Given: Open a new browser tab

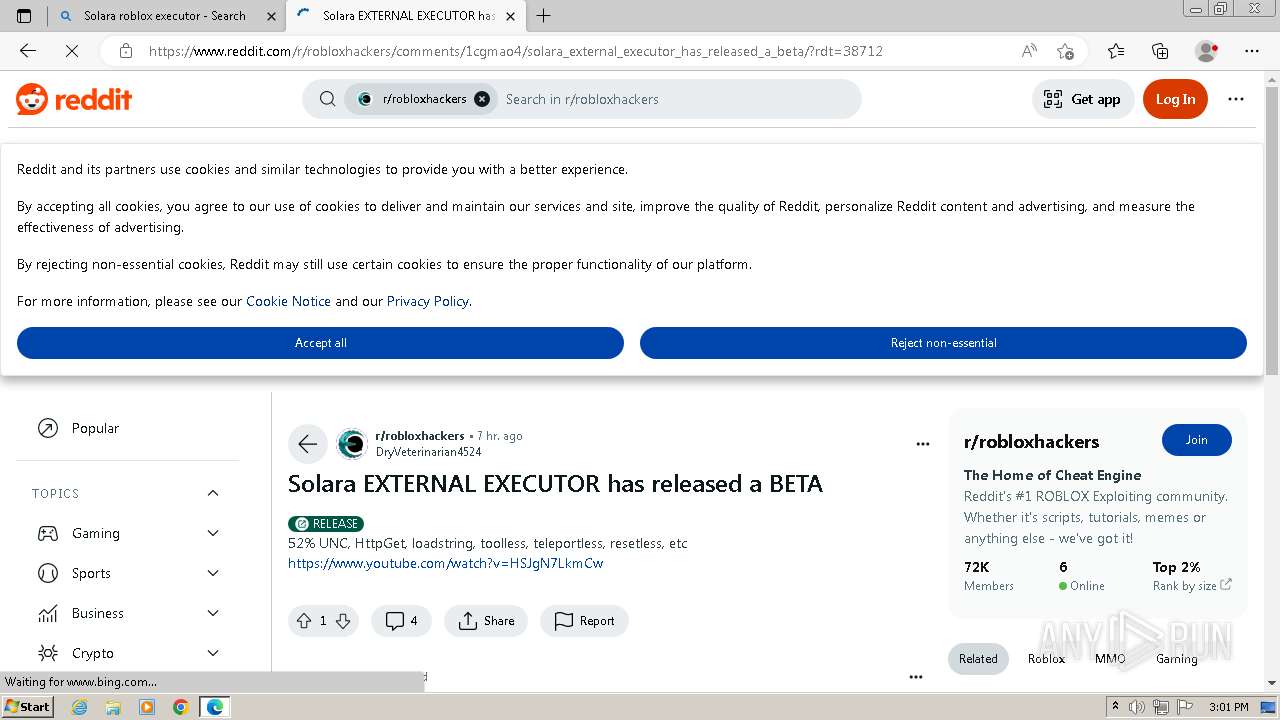Looking at the screenshot, I should pyautogui.click(x=543, y=16).
